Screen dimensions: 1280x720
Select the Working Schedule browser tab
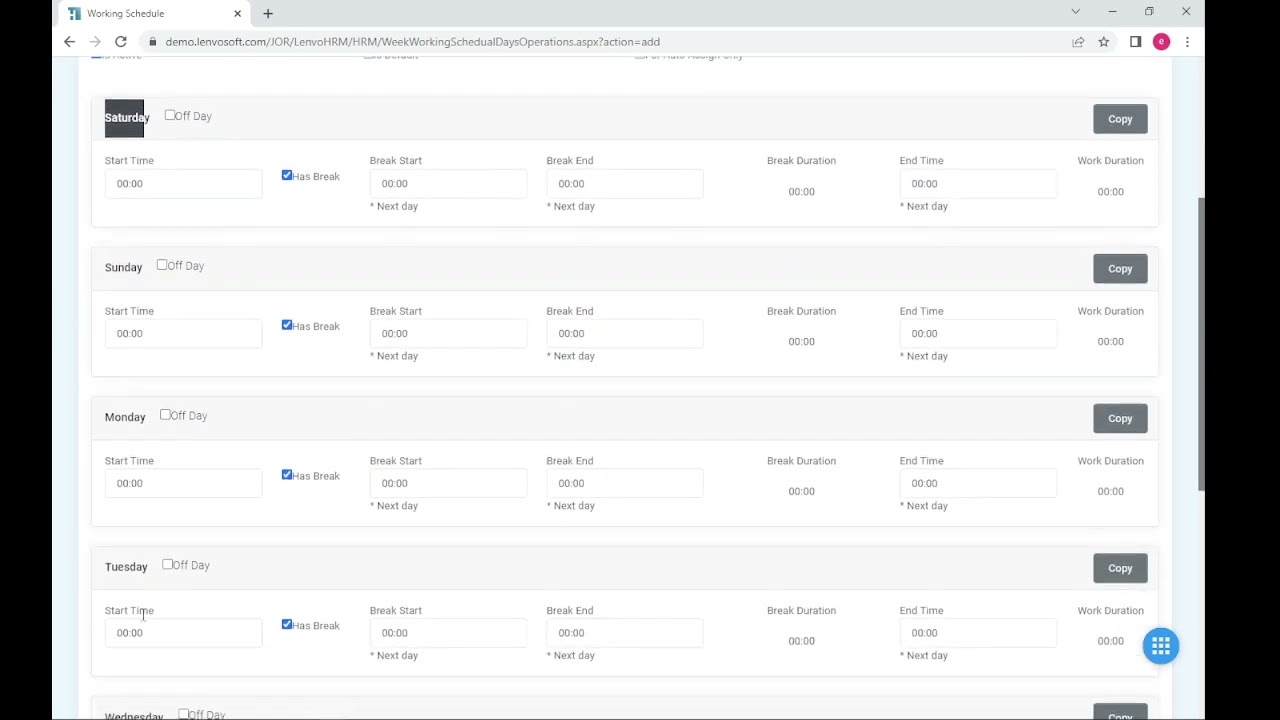point(150,14)
